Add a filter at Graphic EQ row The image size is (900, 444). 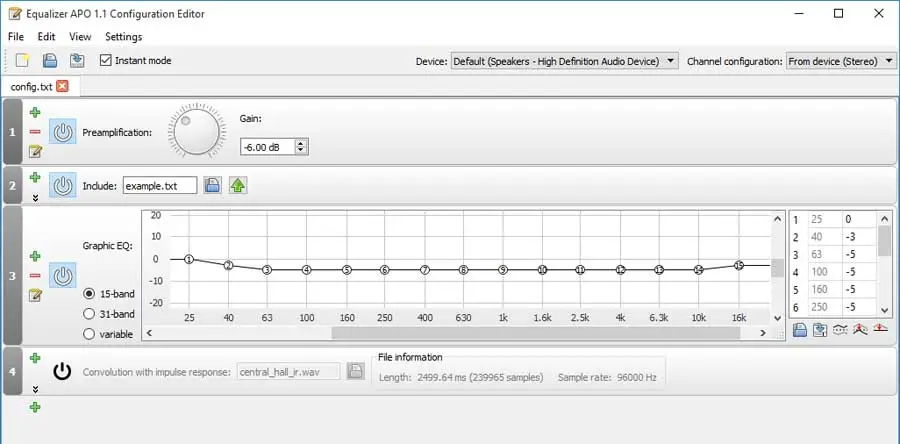(x=35, y=256)
